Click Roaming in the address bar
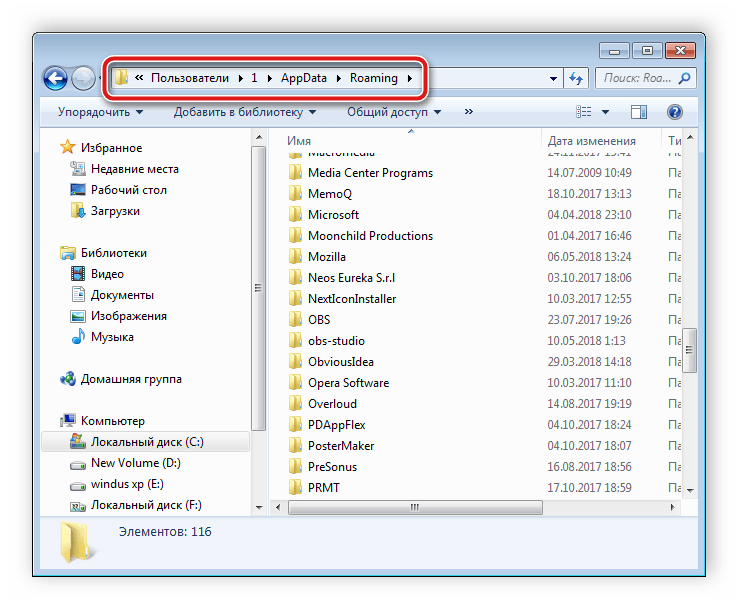738x609 pixels. (374, 78)
